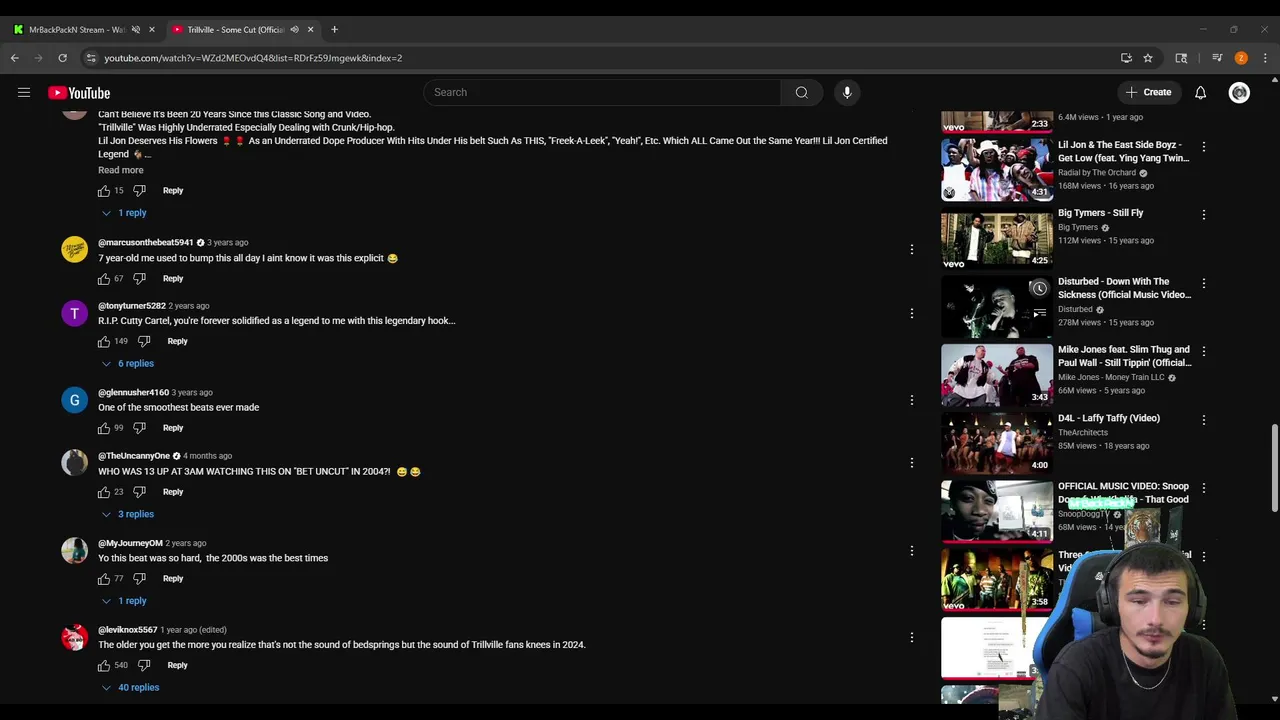Open a new browser tab
Image resolution: width=1280 pixels, height=720 pixels.
(x=334, y=30)
